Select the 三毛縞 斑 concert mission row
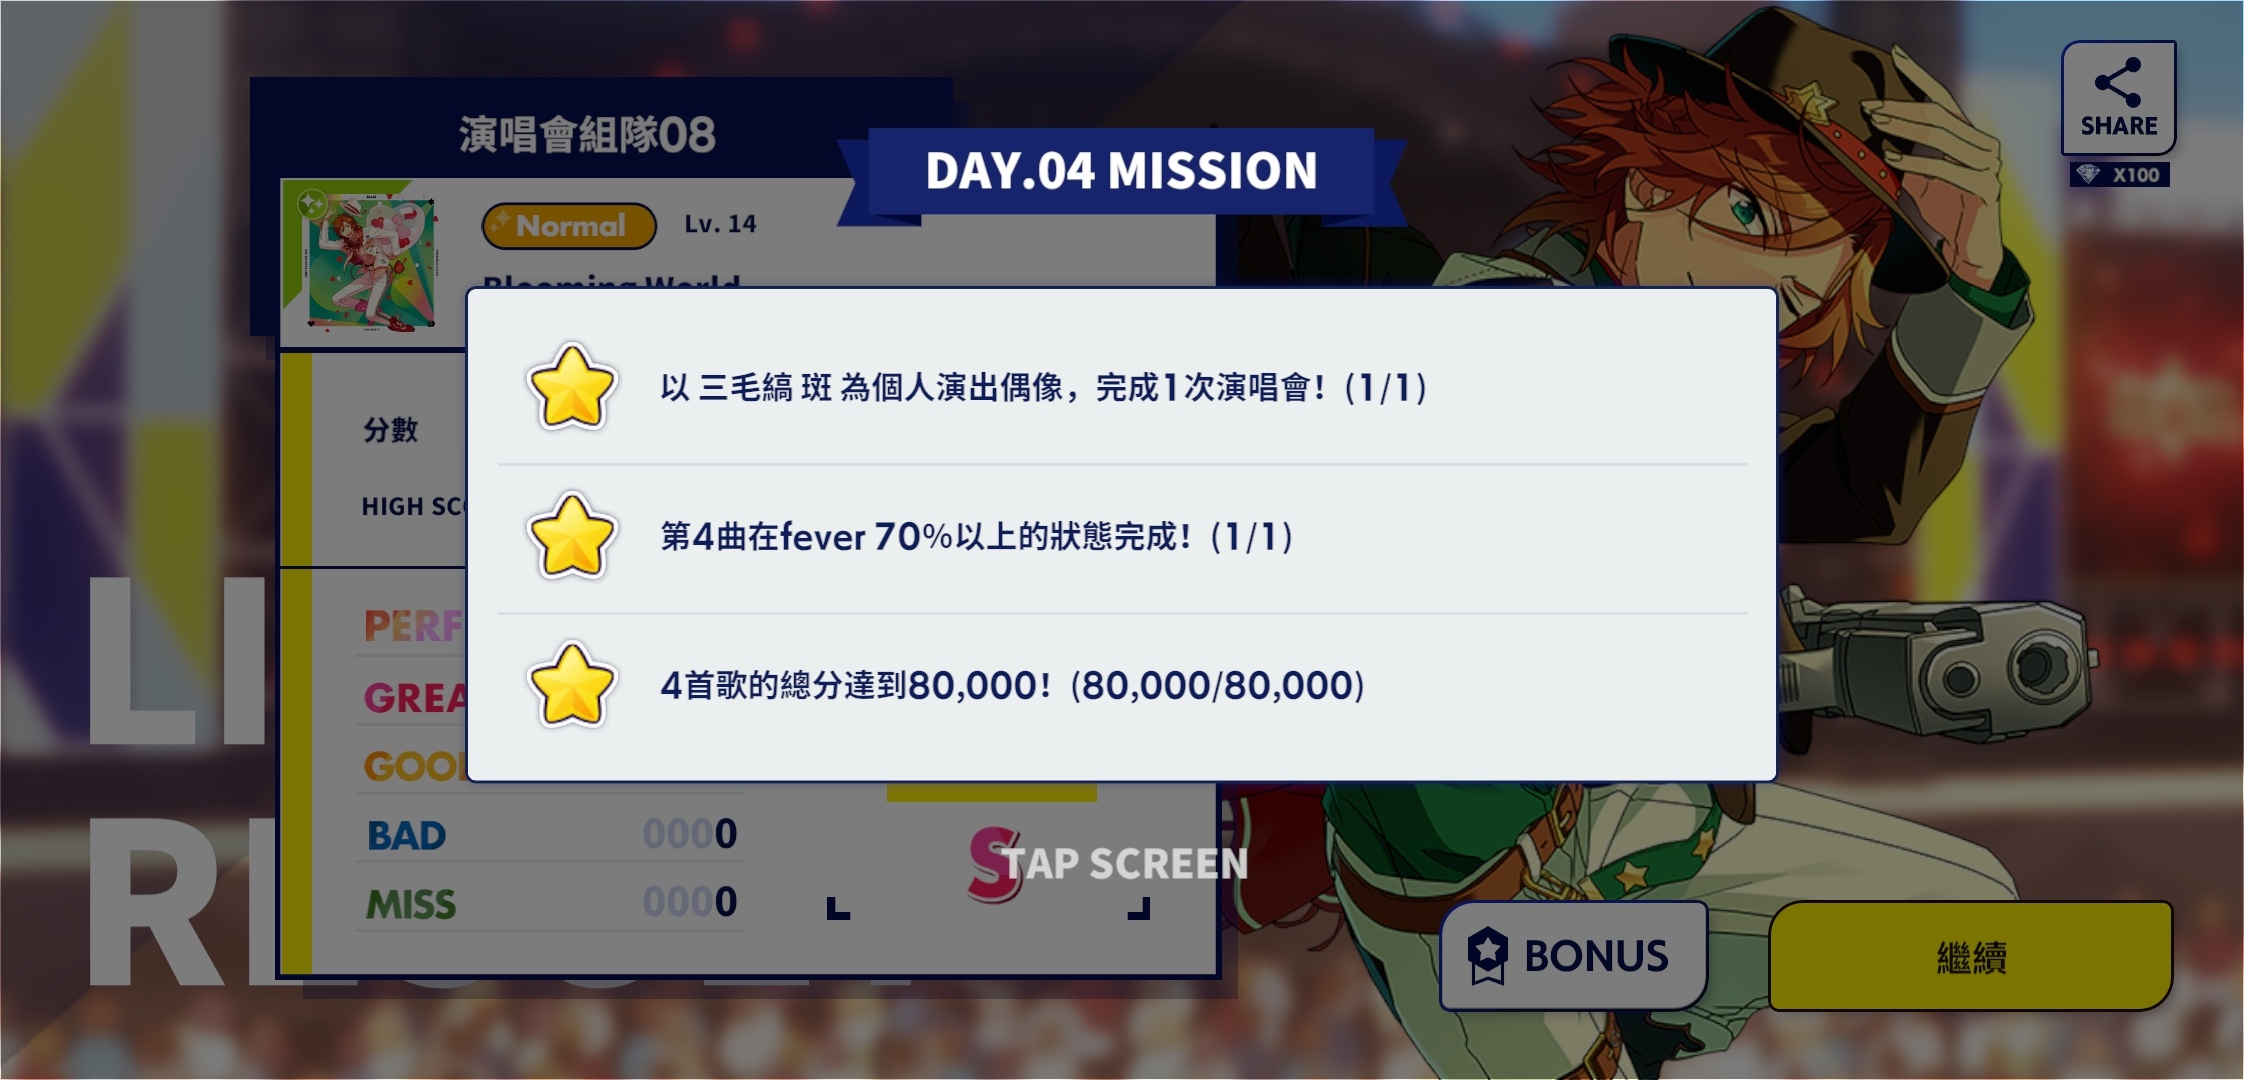2244x1080 pixels. pos(1122,388)
